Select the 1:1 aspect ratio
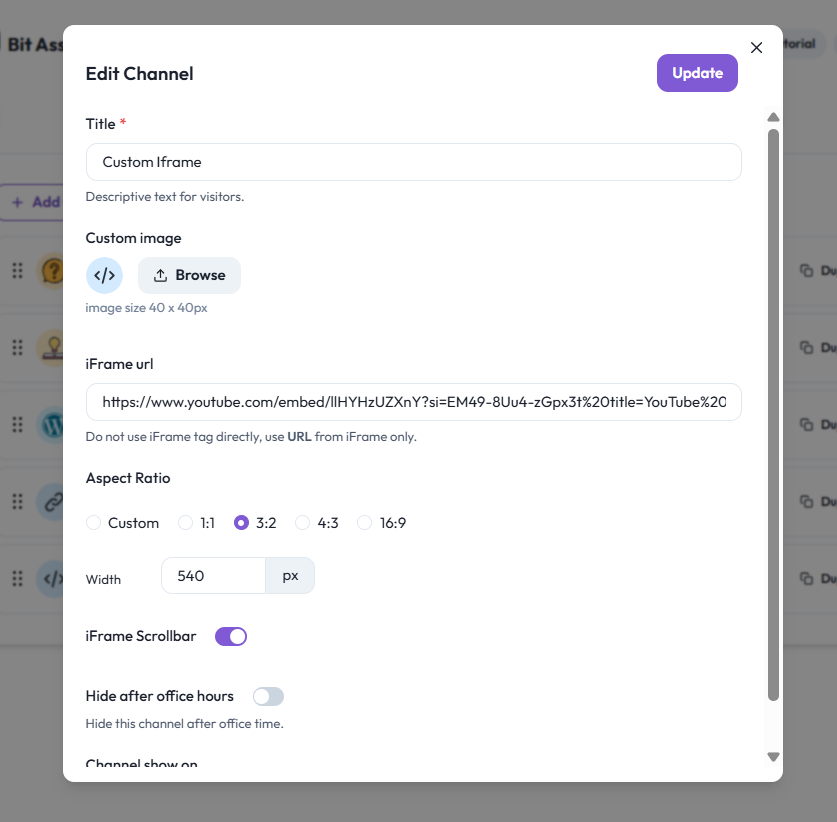837x822 pixels. 185,523
